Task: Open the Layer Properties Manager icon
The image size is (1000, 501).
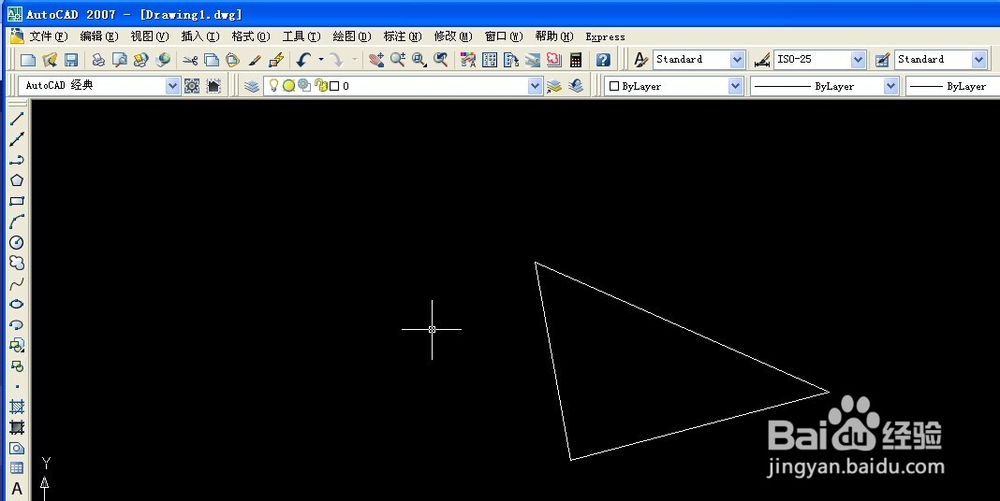Action: [x=252, y=85]
